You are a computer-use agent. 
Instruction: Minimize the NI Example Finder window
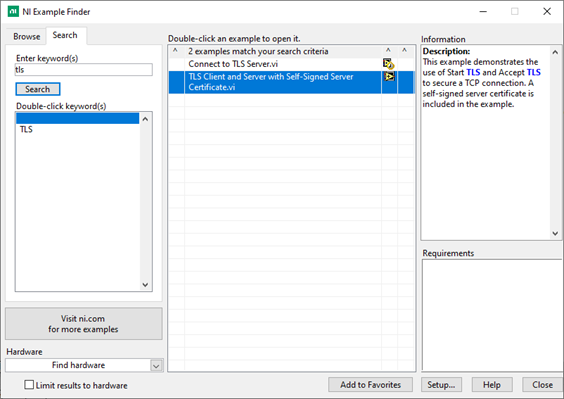483,12
